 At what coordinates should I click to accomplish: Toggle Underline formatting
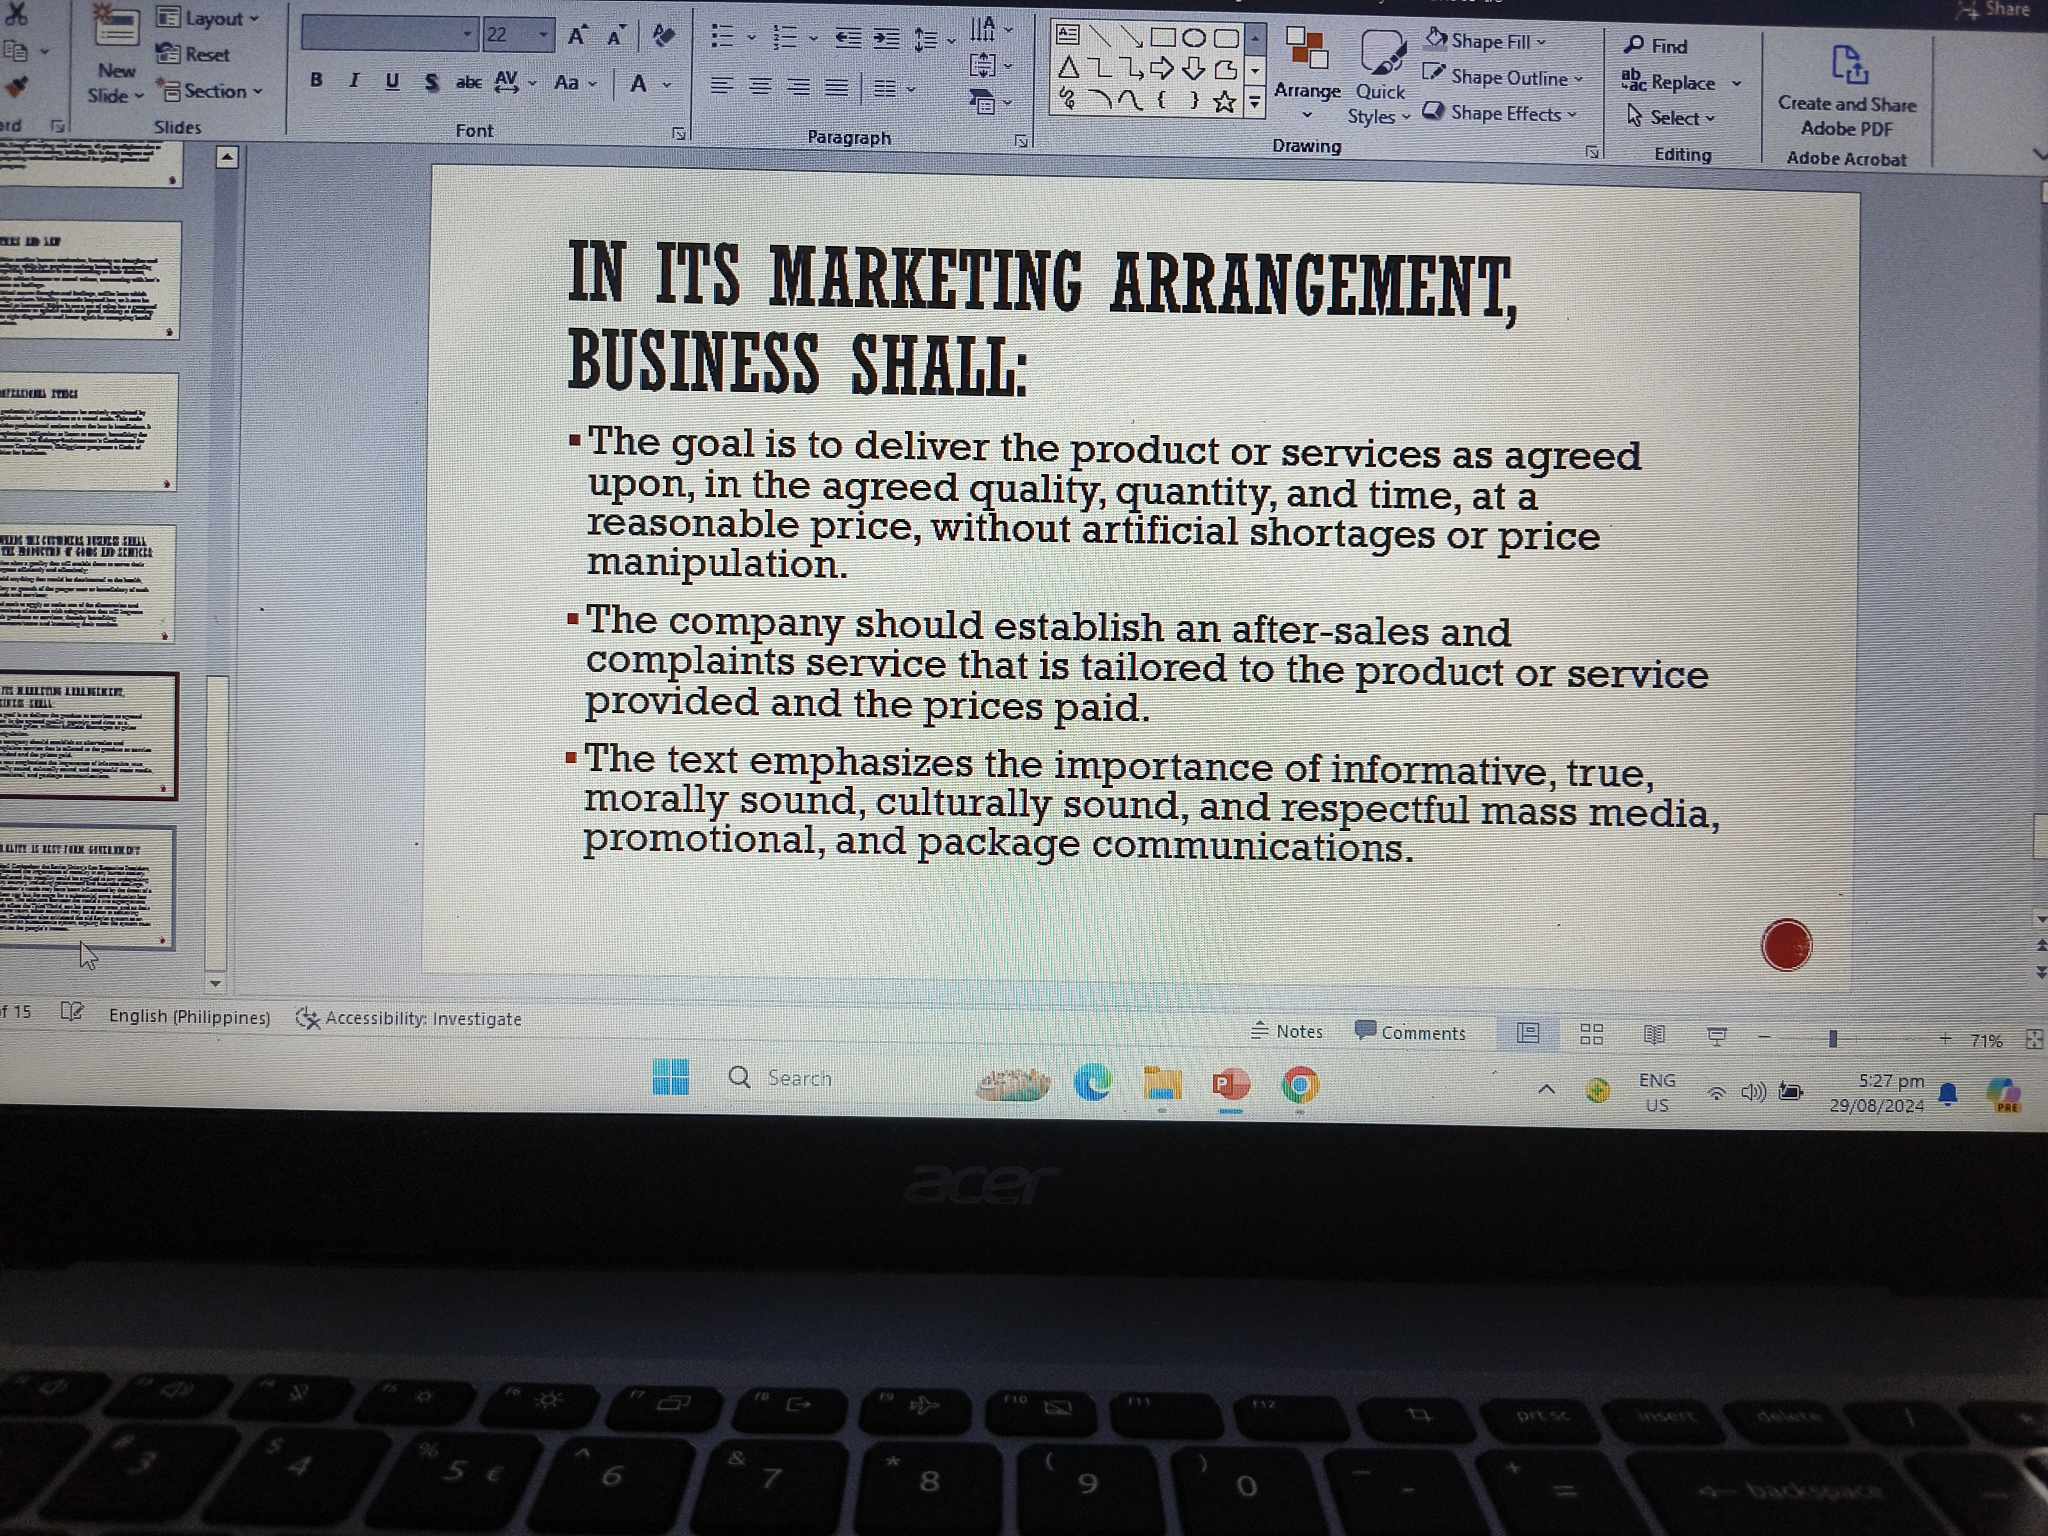(x=392, y=81)
